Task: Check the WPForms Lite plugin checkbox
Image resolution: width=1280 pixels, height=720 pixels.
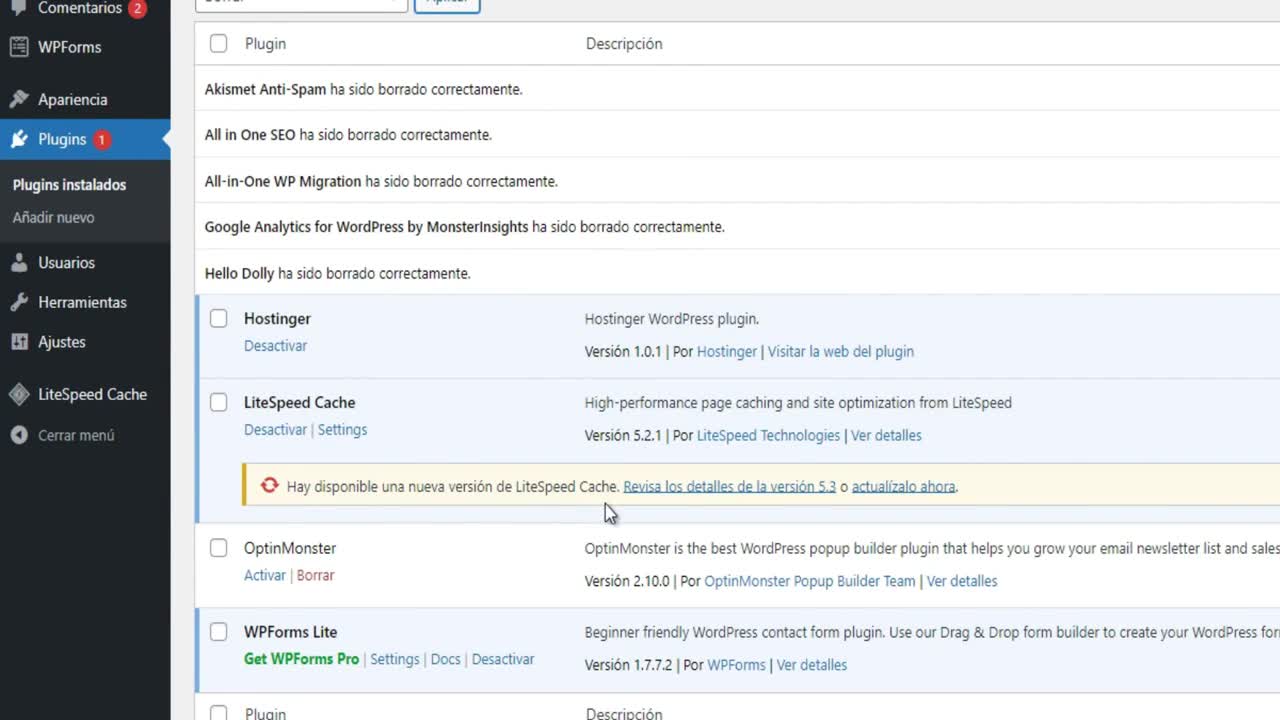Action: tap(218, 632)
